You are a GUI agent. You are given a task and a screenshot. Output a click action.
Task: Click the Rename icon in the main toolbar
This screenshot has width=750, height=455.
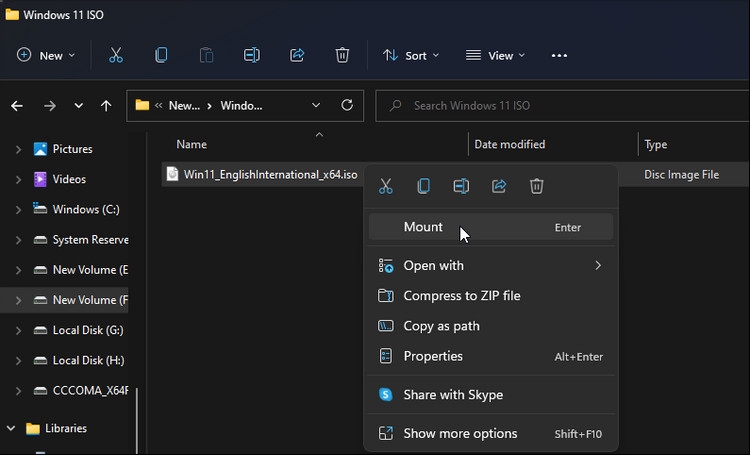point(252,55)
